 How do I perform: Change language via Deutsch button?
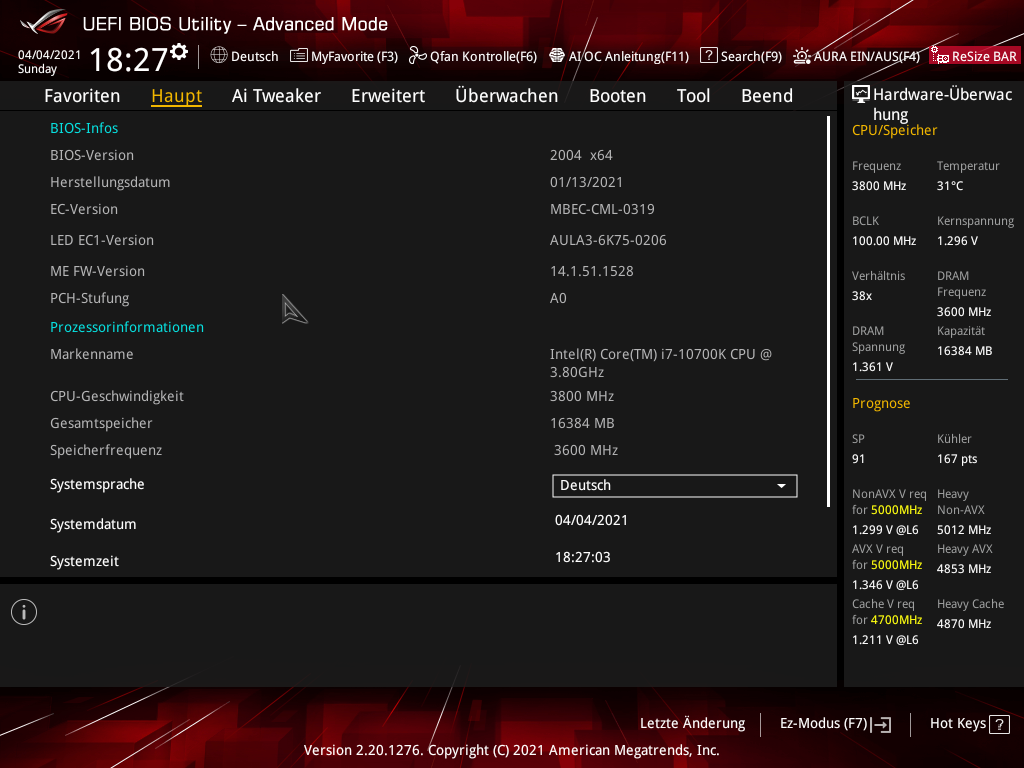244,56
